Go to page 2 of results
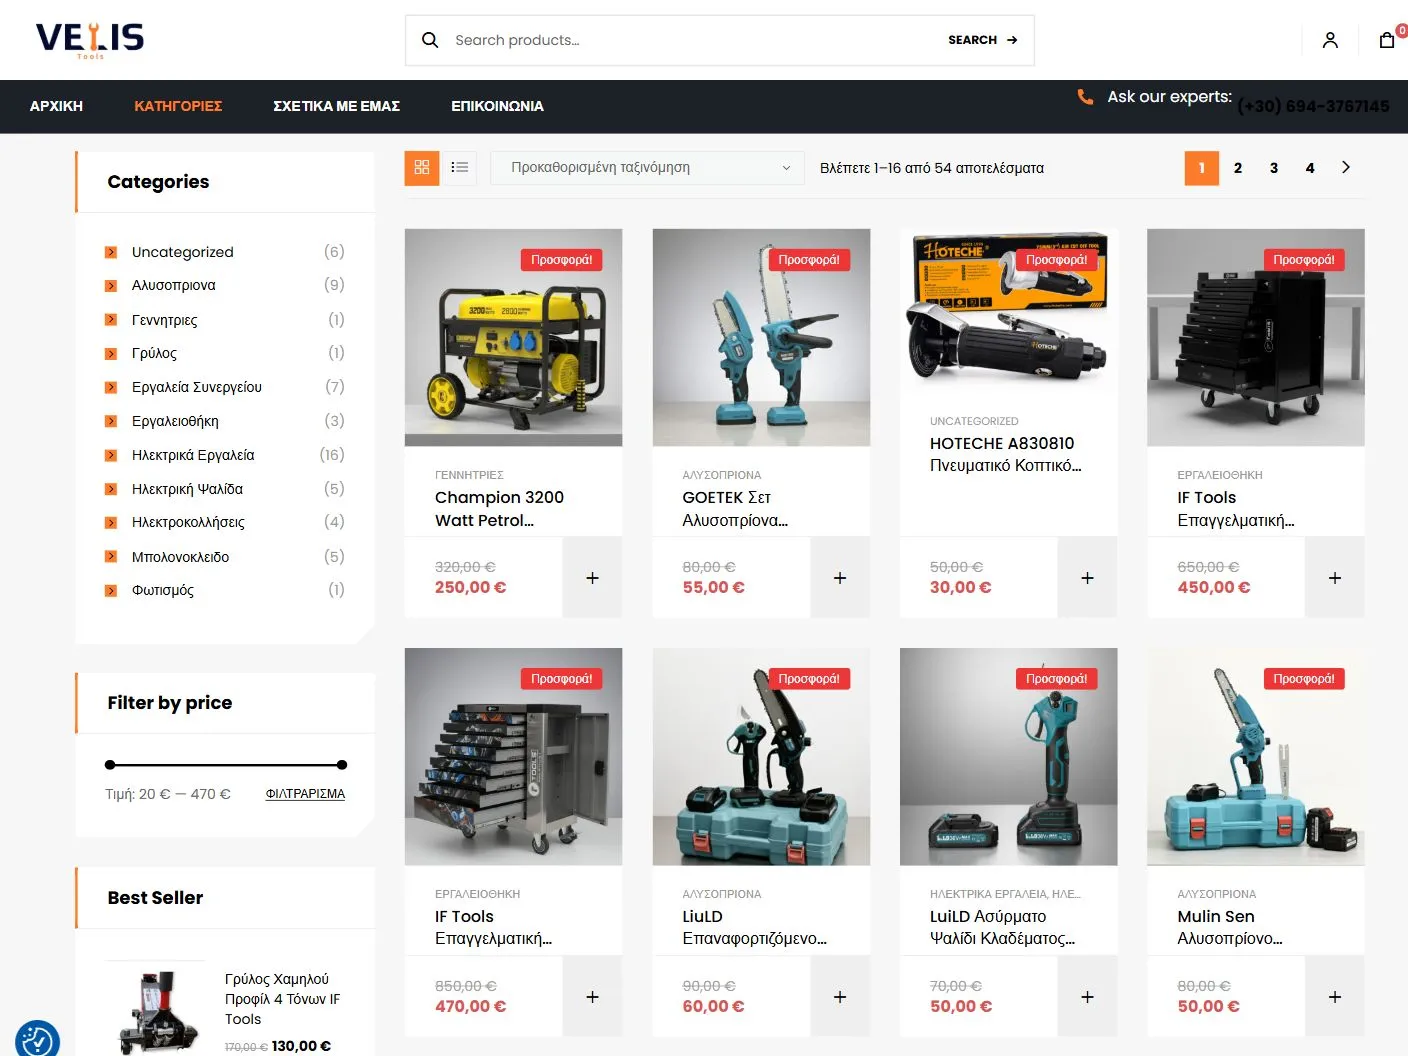This screenshot has height=1056, width=1408. pos(1238,168)
